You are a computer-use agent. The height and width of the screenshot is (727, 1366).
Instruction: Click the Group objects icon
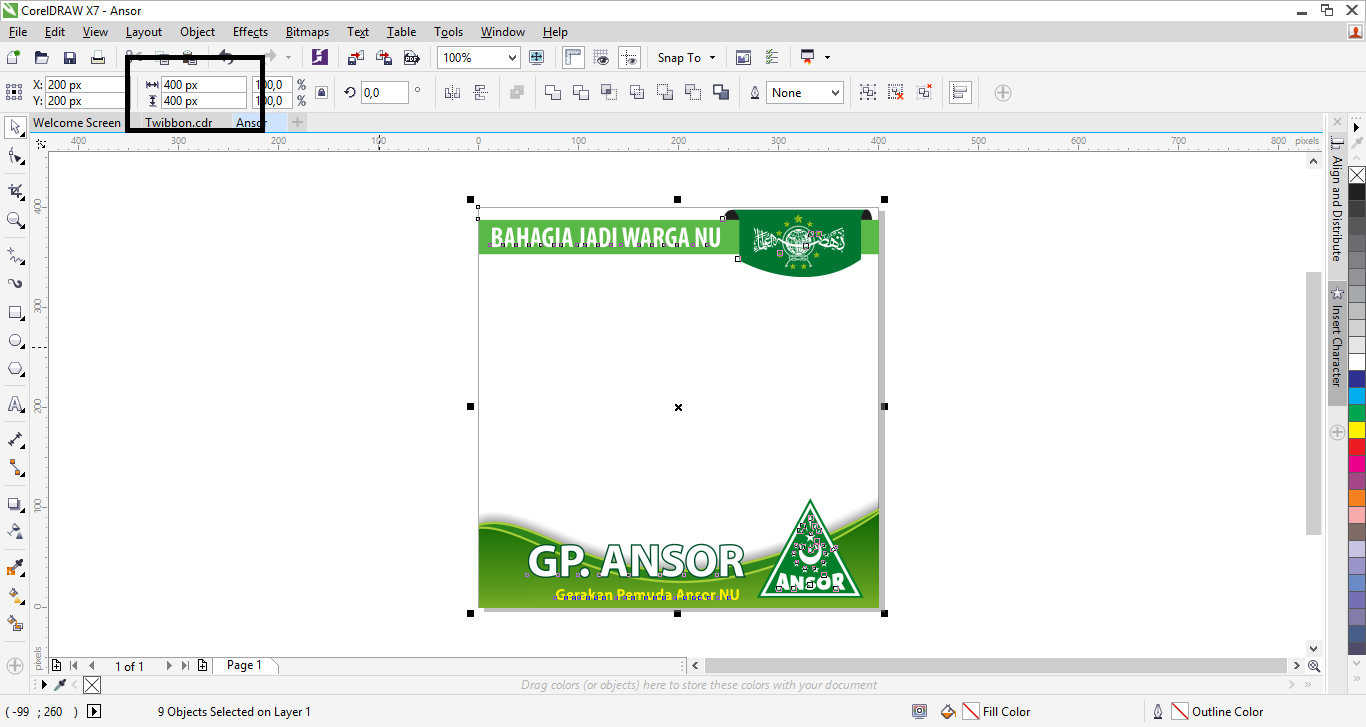click(x=868, y=93)
